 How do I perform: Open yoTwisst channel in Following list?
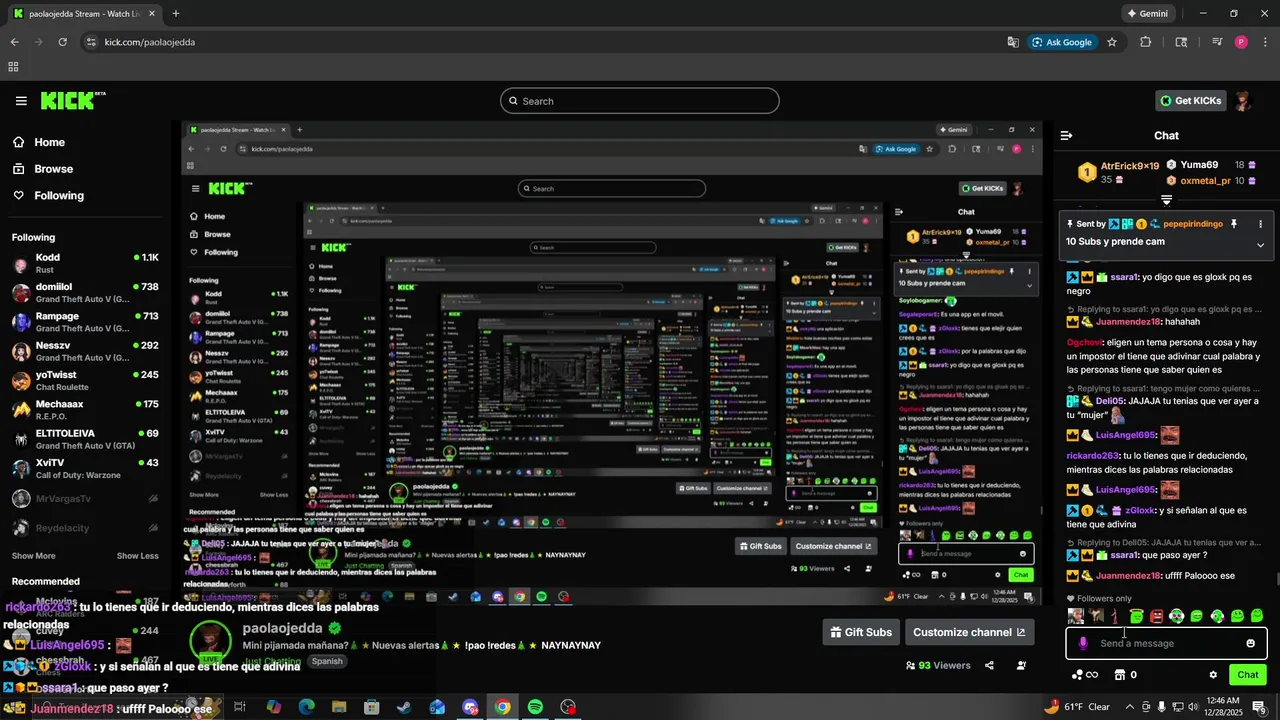coord(85,381)
